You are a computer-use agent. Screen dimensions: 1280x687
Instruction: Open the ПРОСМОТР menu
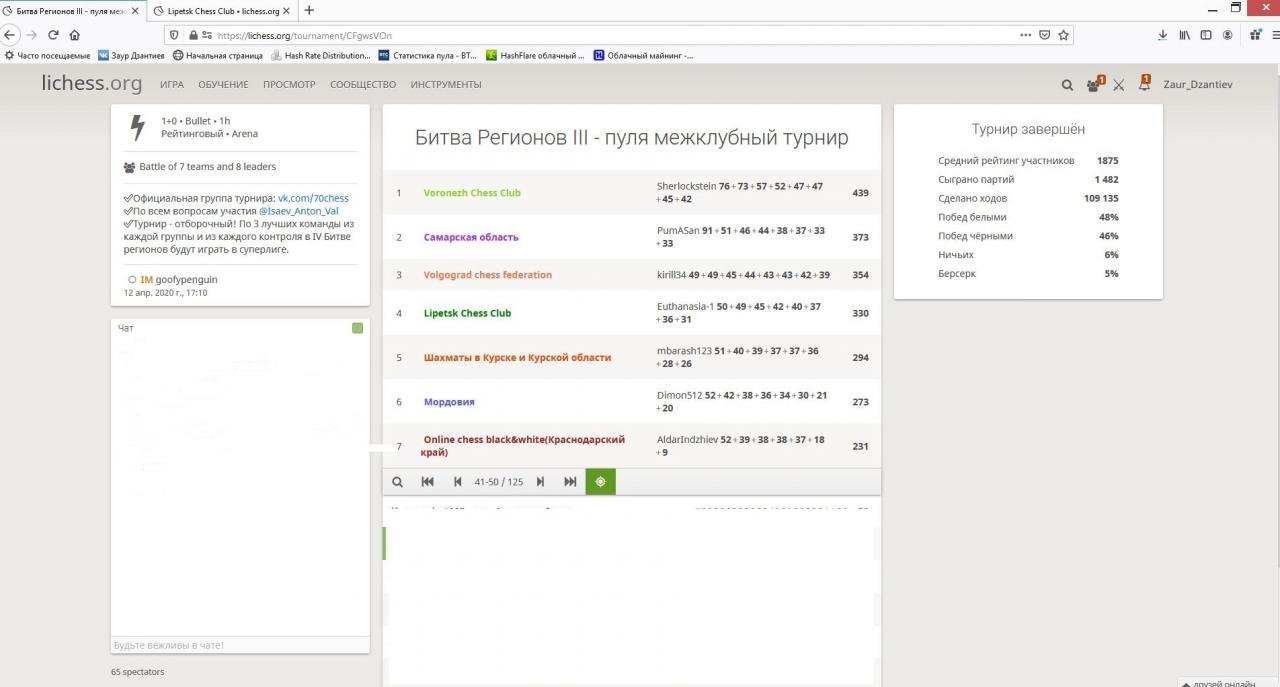(x=289, y=85)
